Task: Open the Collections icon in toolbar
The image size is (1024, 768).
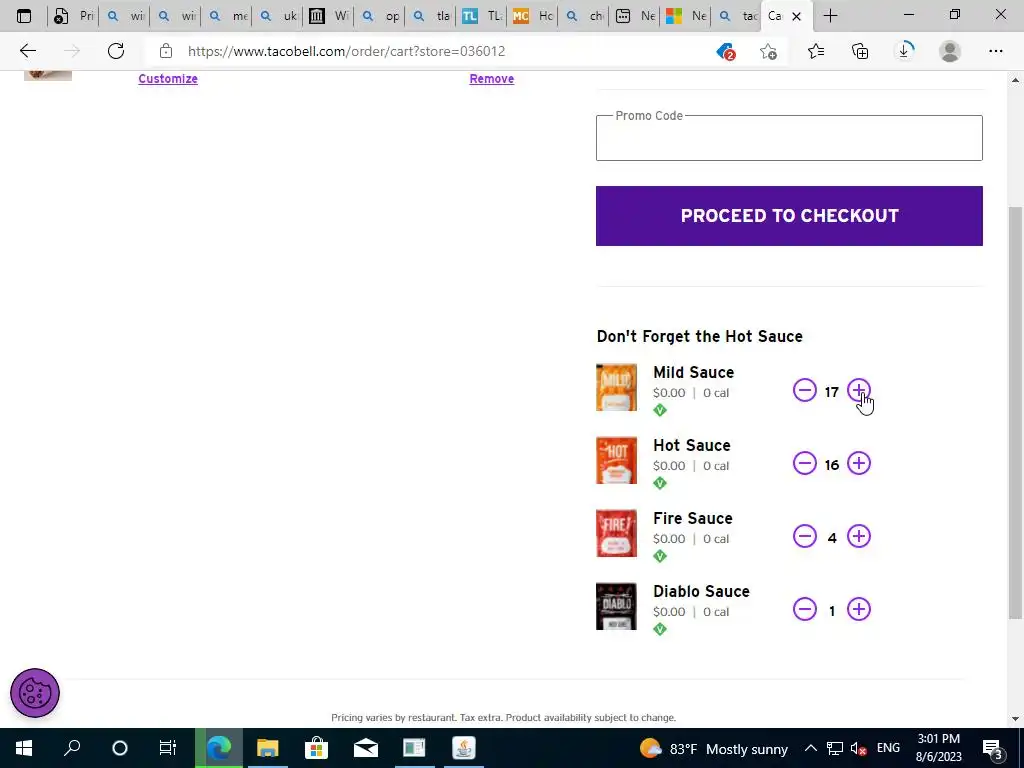Action: (860, 51)
